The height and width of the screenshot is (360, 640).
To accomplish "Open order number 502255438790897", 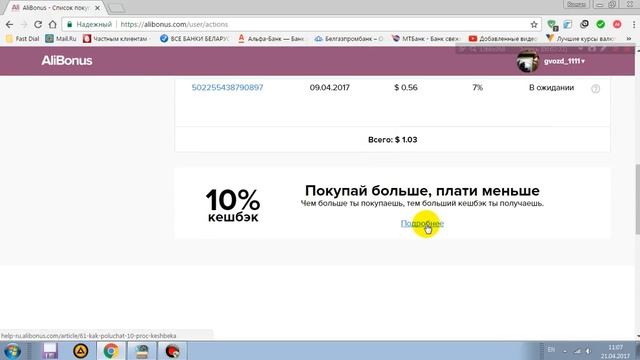I will click(227, 88).
